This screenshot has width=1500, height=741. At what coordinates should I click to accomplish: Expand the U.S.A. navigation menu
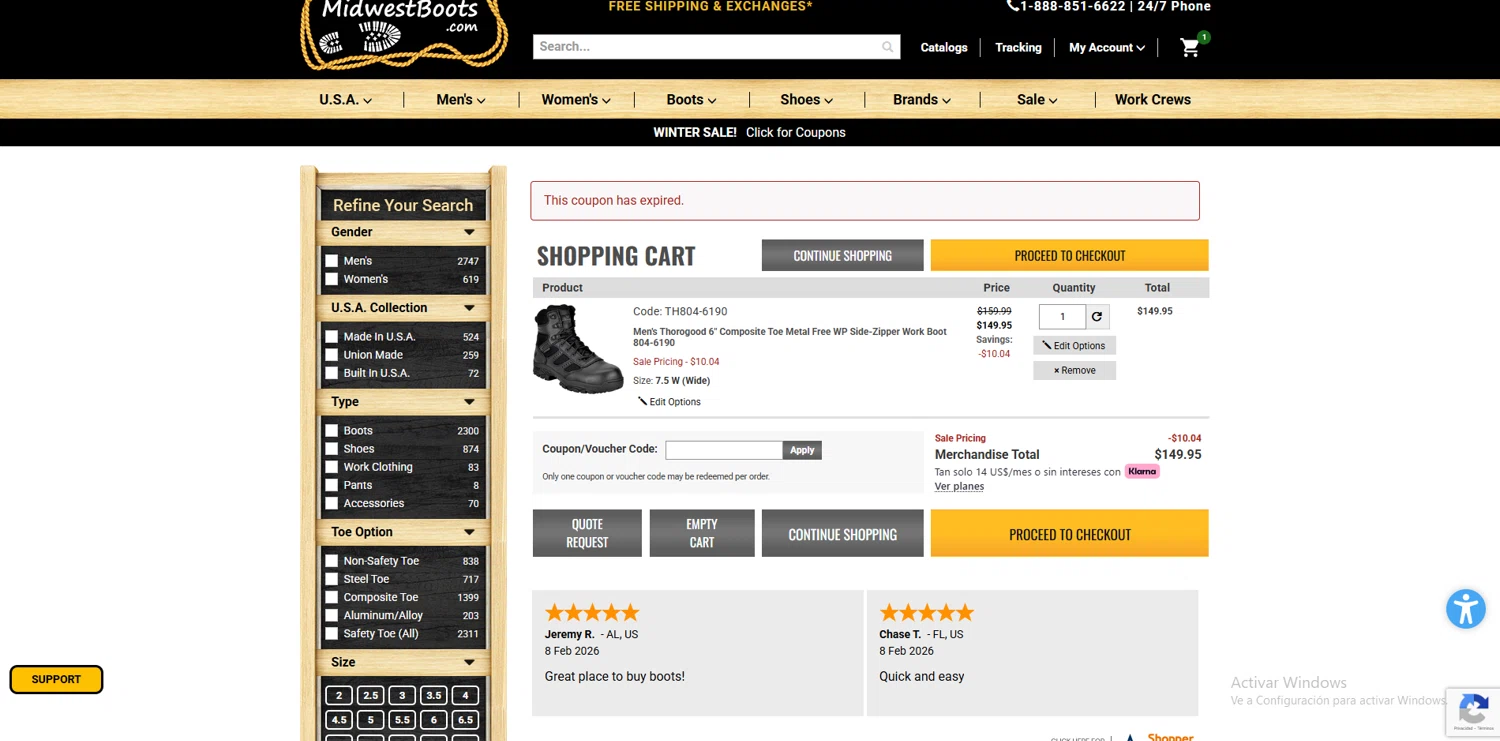pos(346,99)
